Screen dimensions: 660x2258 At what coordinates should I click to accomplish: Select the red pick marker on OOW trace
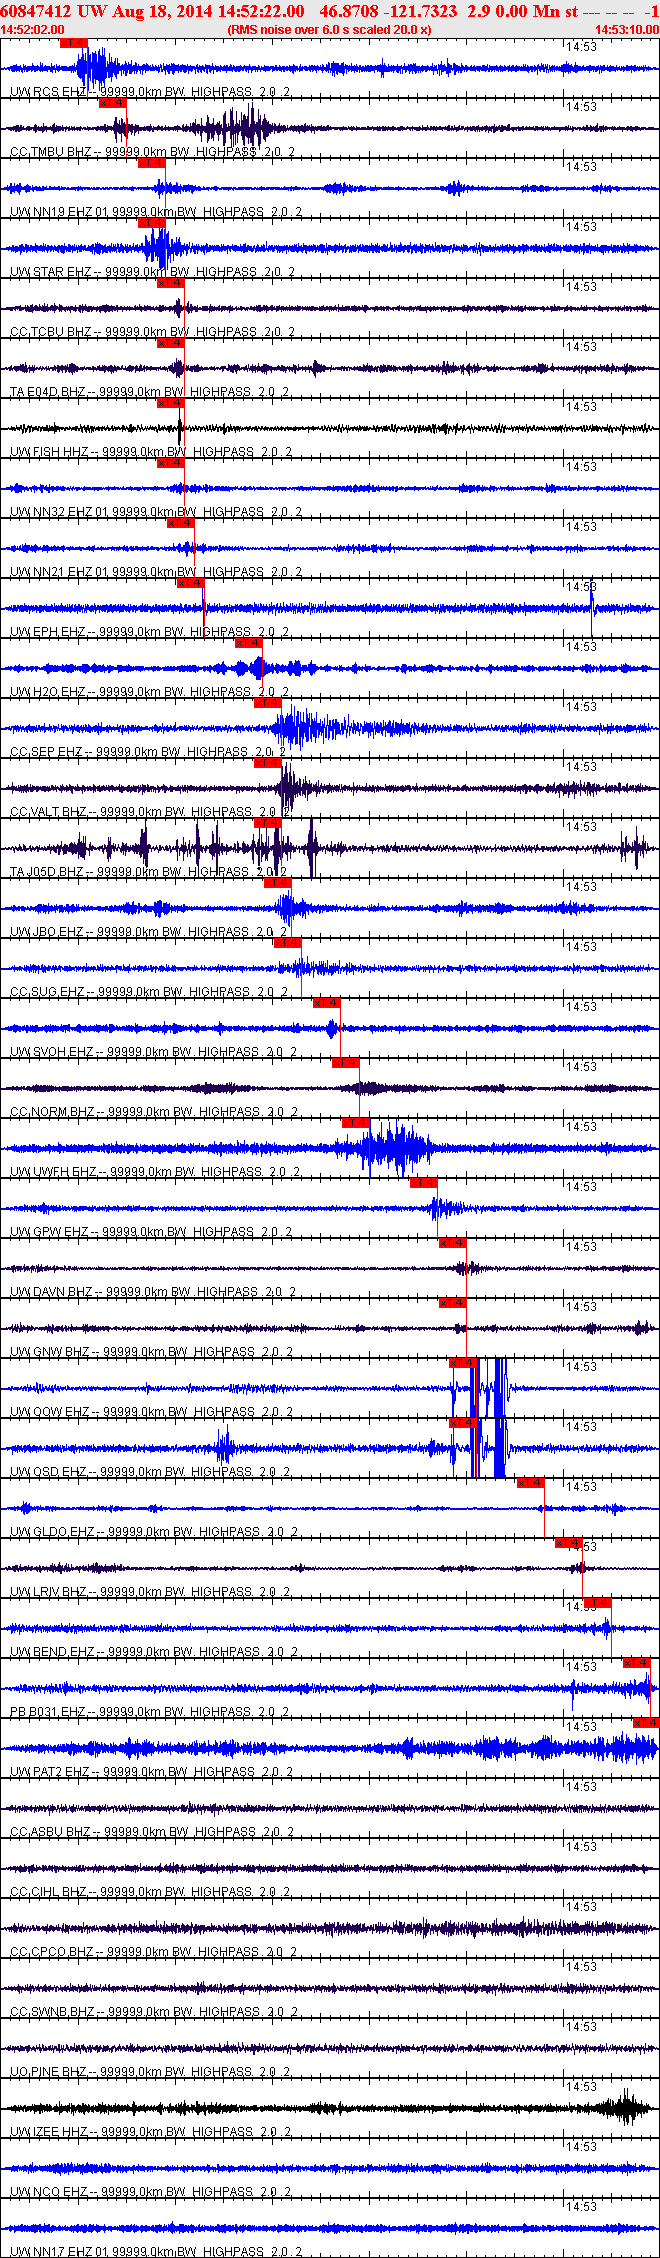click(x=463, y=1363)
